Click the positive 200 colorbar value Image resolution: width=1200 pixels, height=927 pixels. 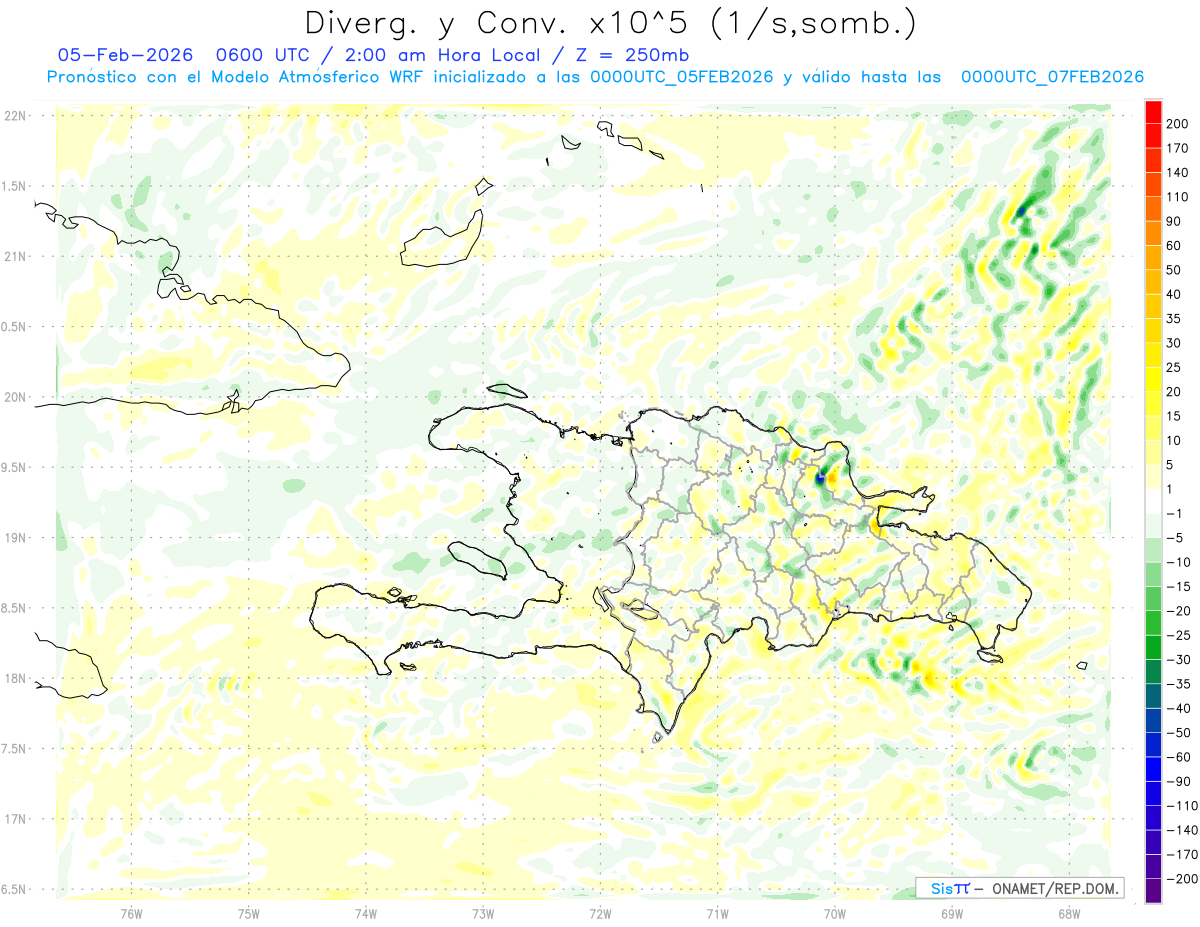click(1176, 123)
